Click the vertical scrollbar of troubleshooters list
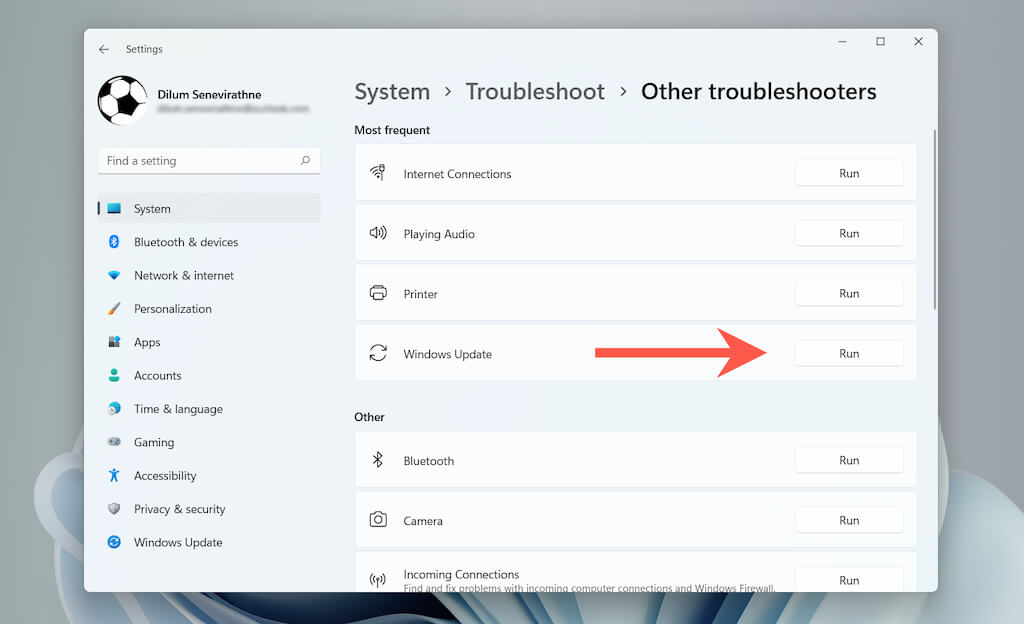1024x624 pixels. coord(935,219)
